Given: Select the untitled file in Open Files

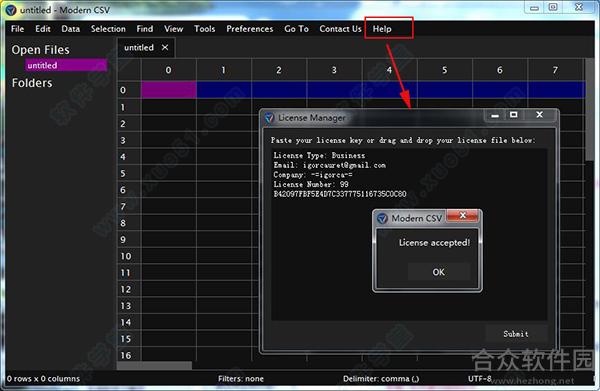Looking at the screenshot, I should (66, 65).
